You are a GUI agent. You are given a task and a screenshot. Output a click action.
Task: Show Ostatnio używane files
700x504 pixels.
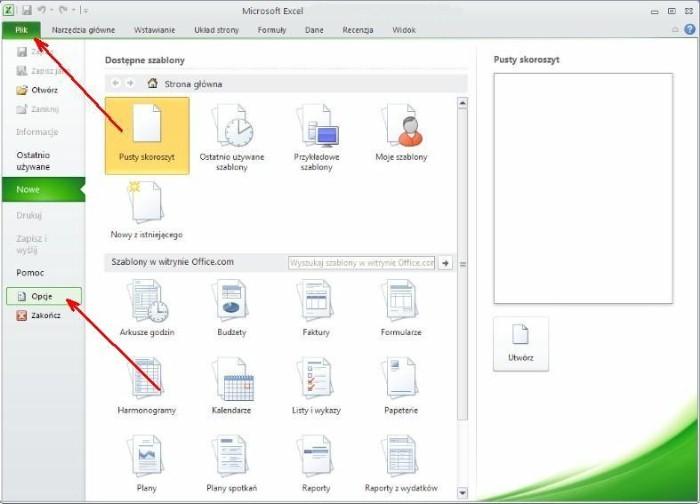[x=33, y=161]
